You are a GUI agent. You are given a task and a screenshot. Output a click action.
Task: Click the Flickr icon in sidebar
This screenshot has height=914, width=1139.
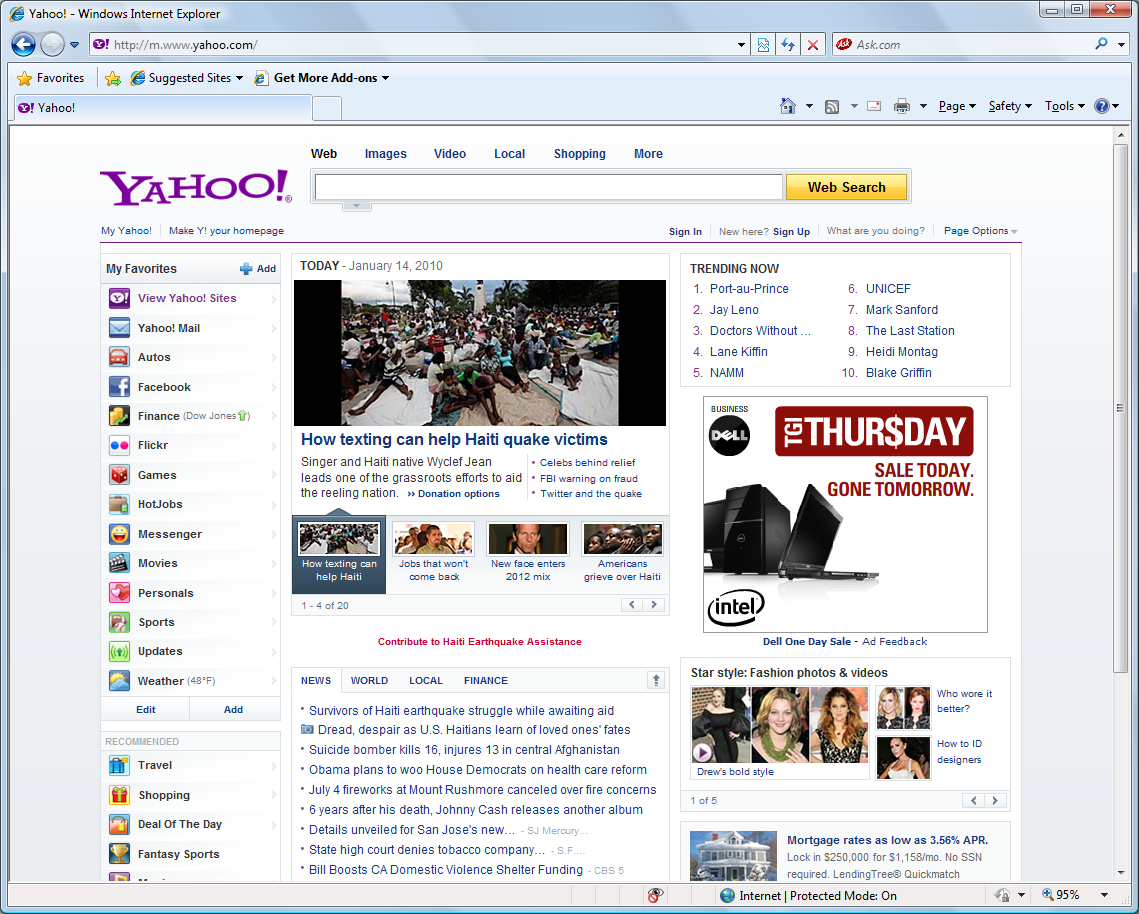pos(119,446)
